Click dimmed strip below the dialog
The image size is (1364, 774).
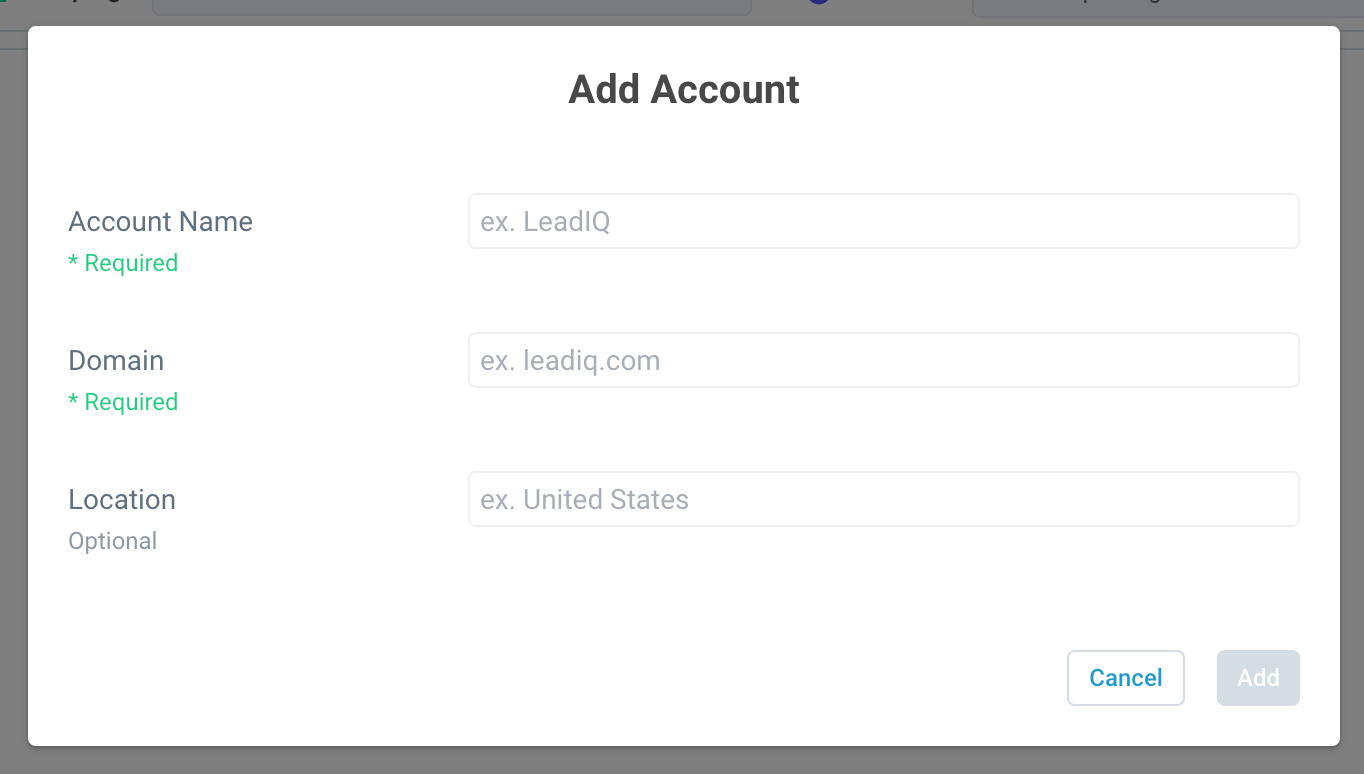tap(682, 761)
